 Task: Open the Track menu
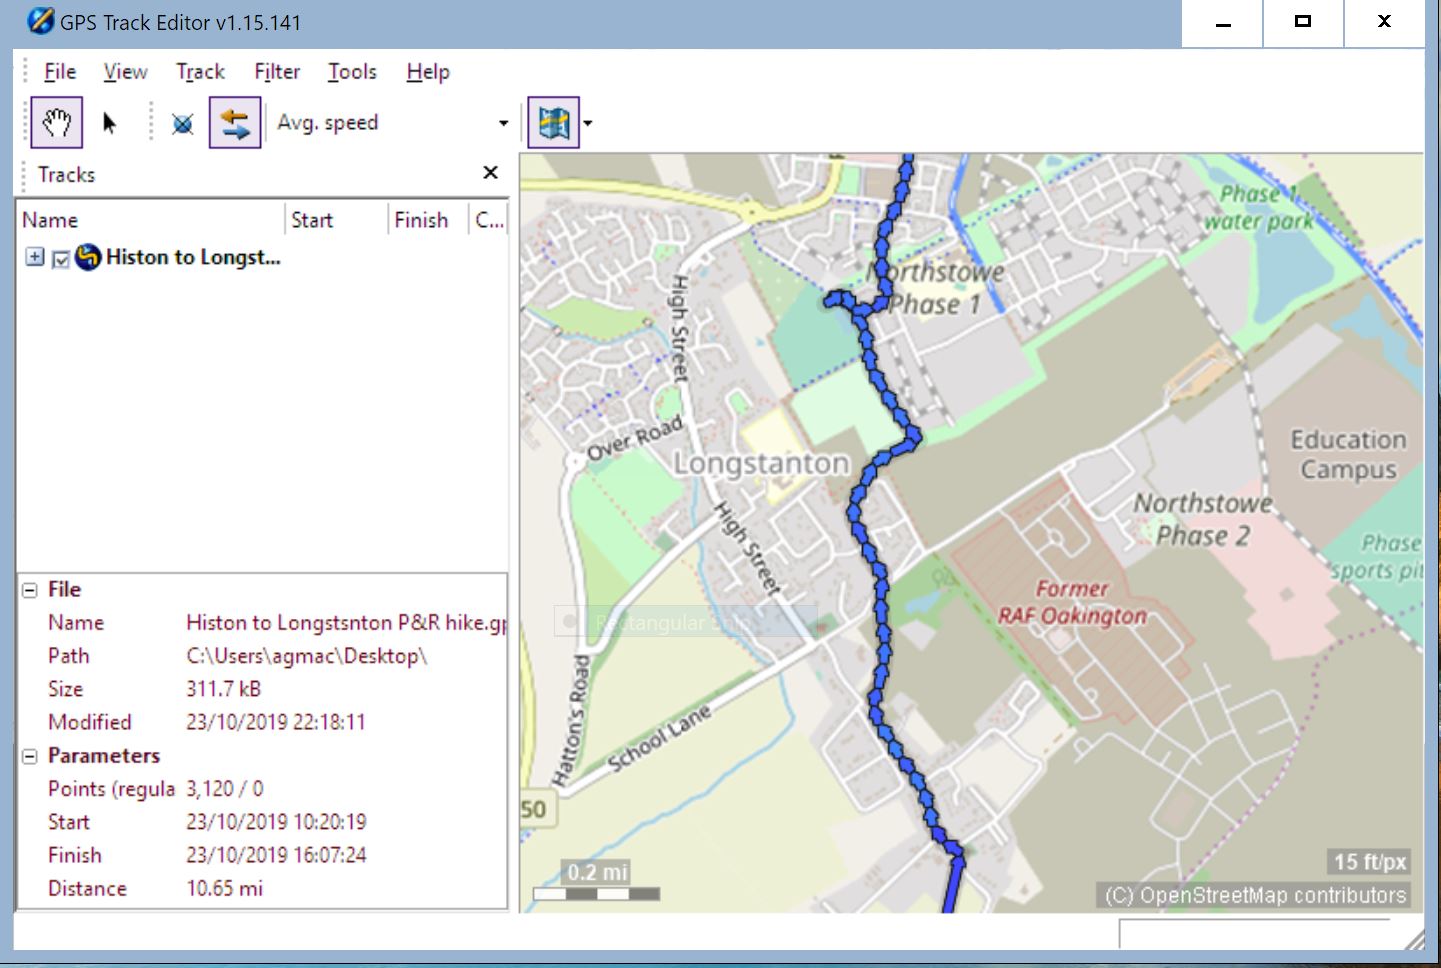pyautogui.click(x=200, y=71)
